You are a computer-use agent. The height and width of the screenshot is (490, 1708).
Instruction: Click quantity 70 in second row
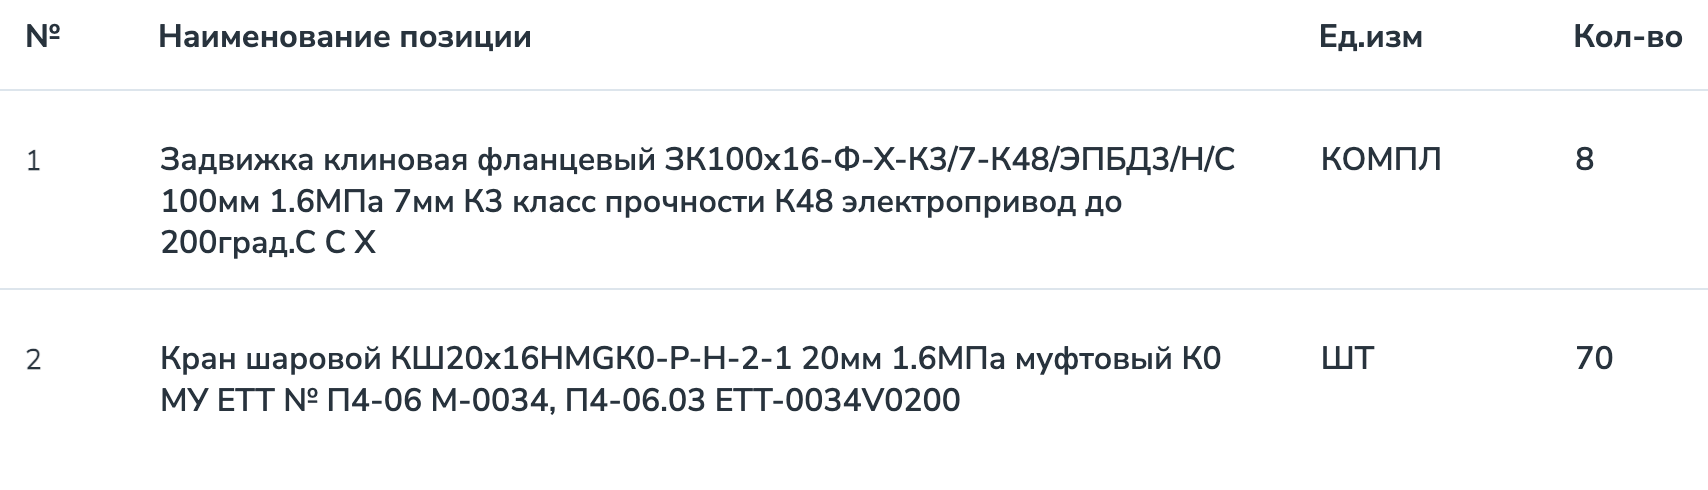point(1594,359)
